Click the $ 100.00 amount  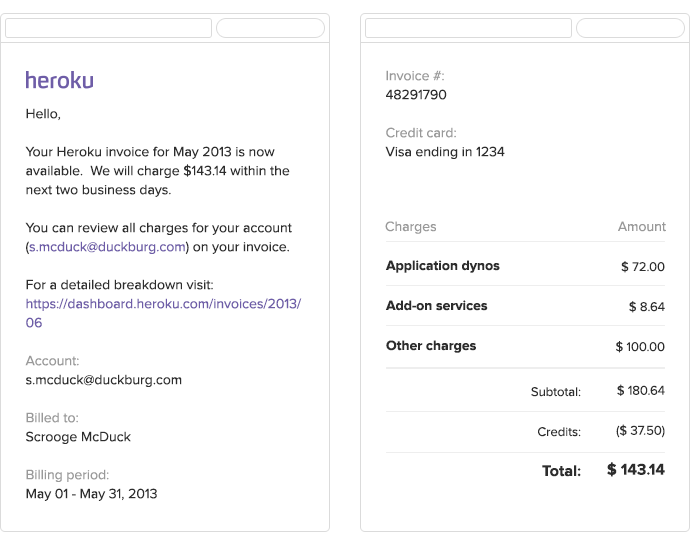click(x=640, y=347)
